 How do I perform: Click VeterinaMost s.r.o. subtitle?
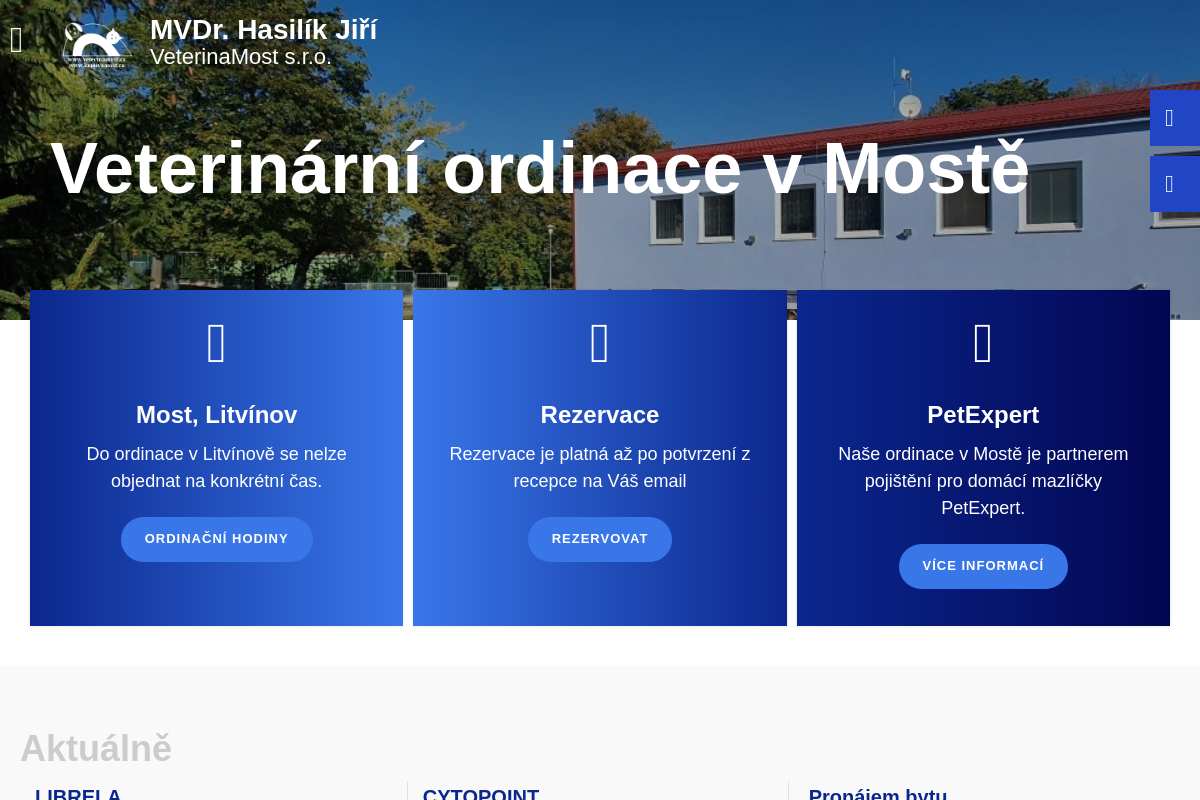coord(241,57)
